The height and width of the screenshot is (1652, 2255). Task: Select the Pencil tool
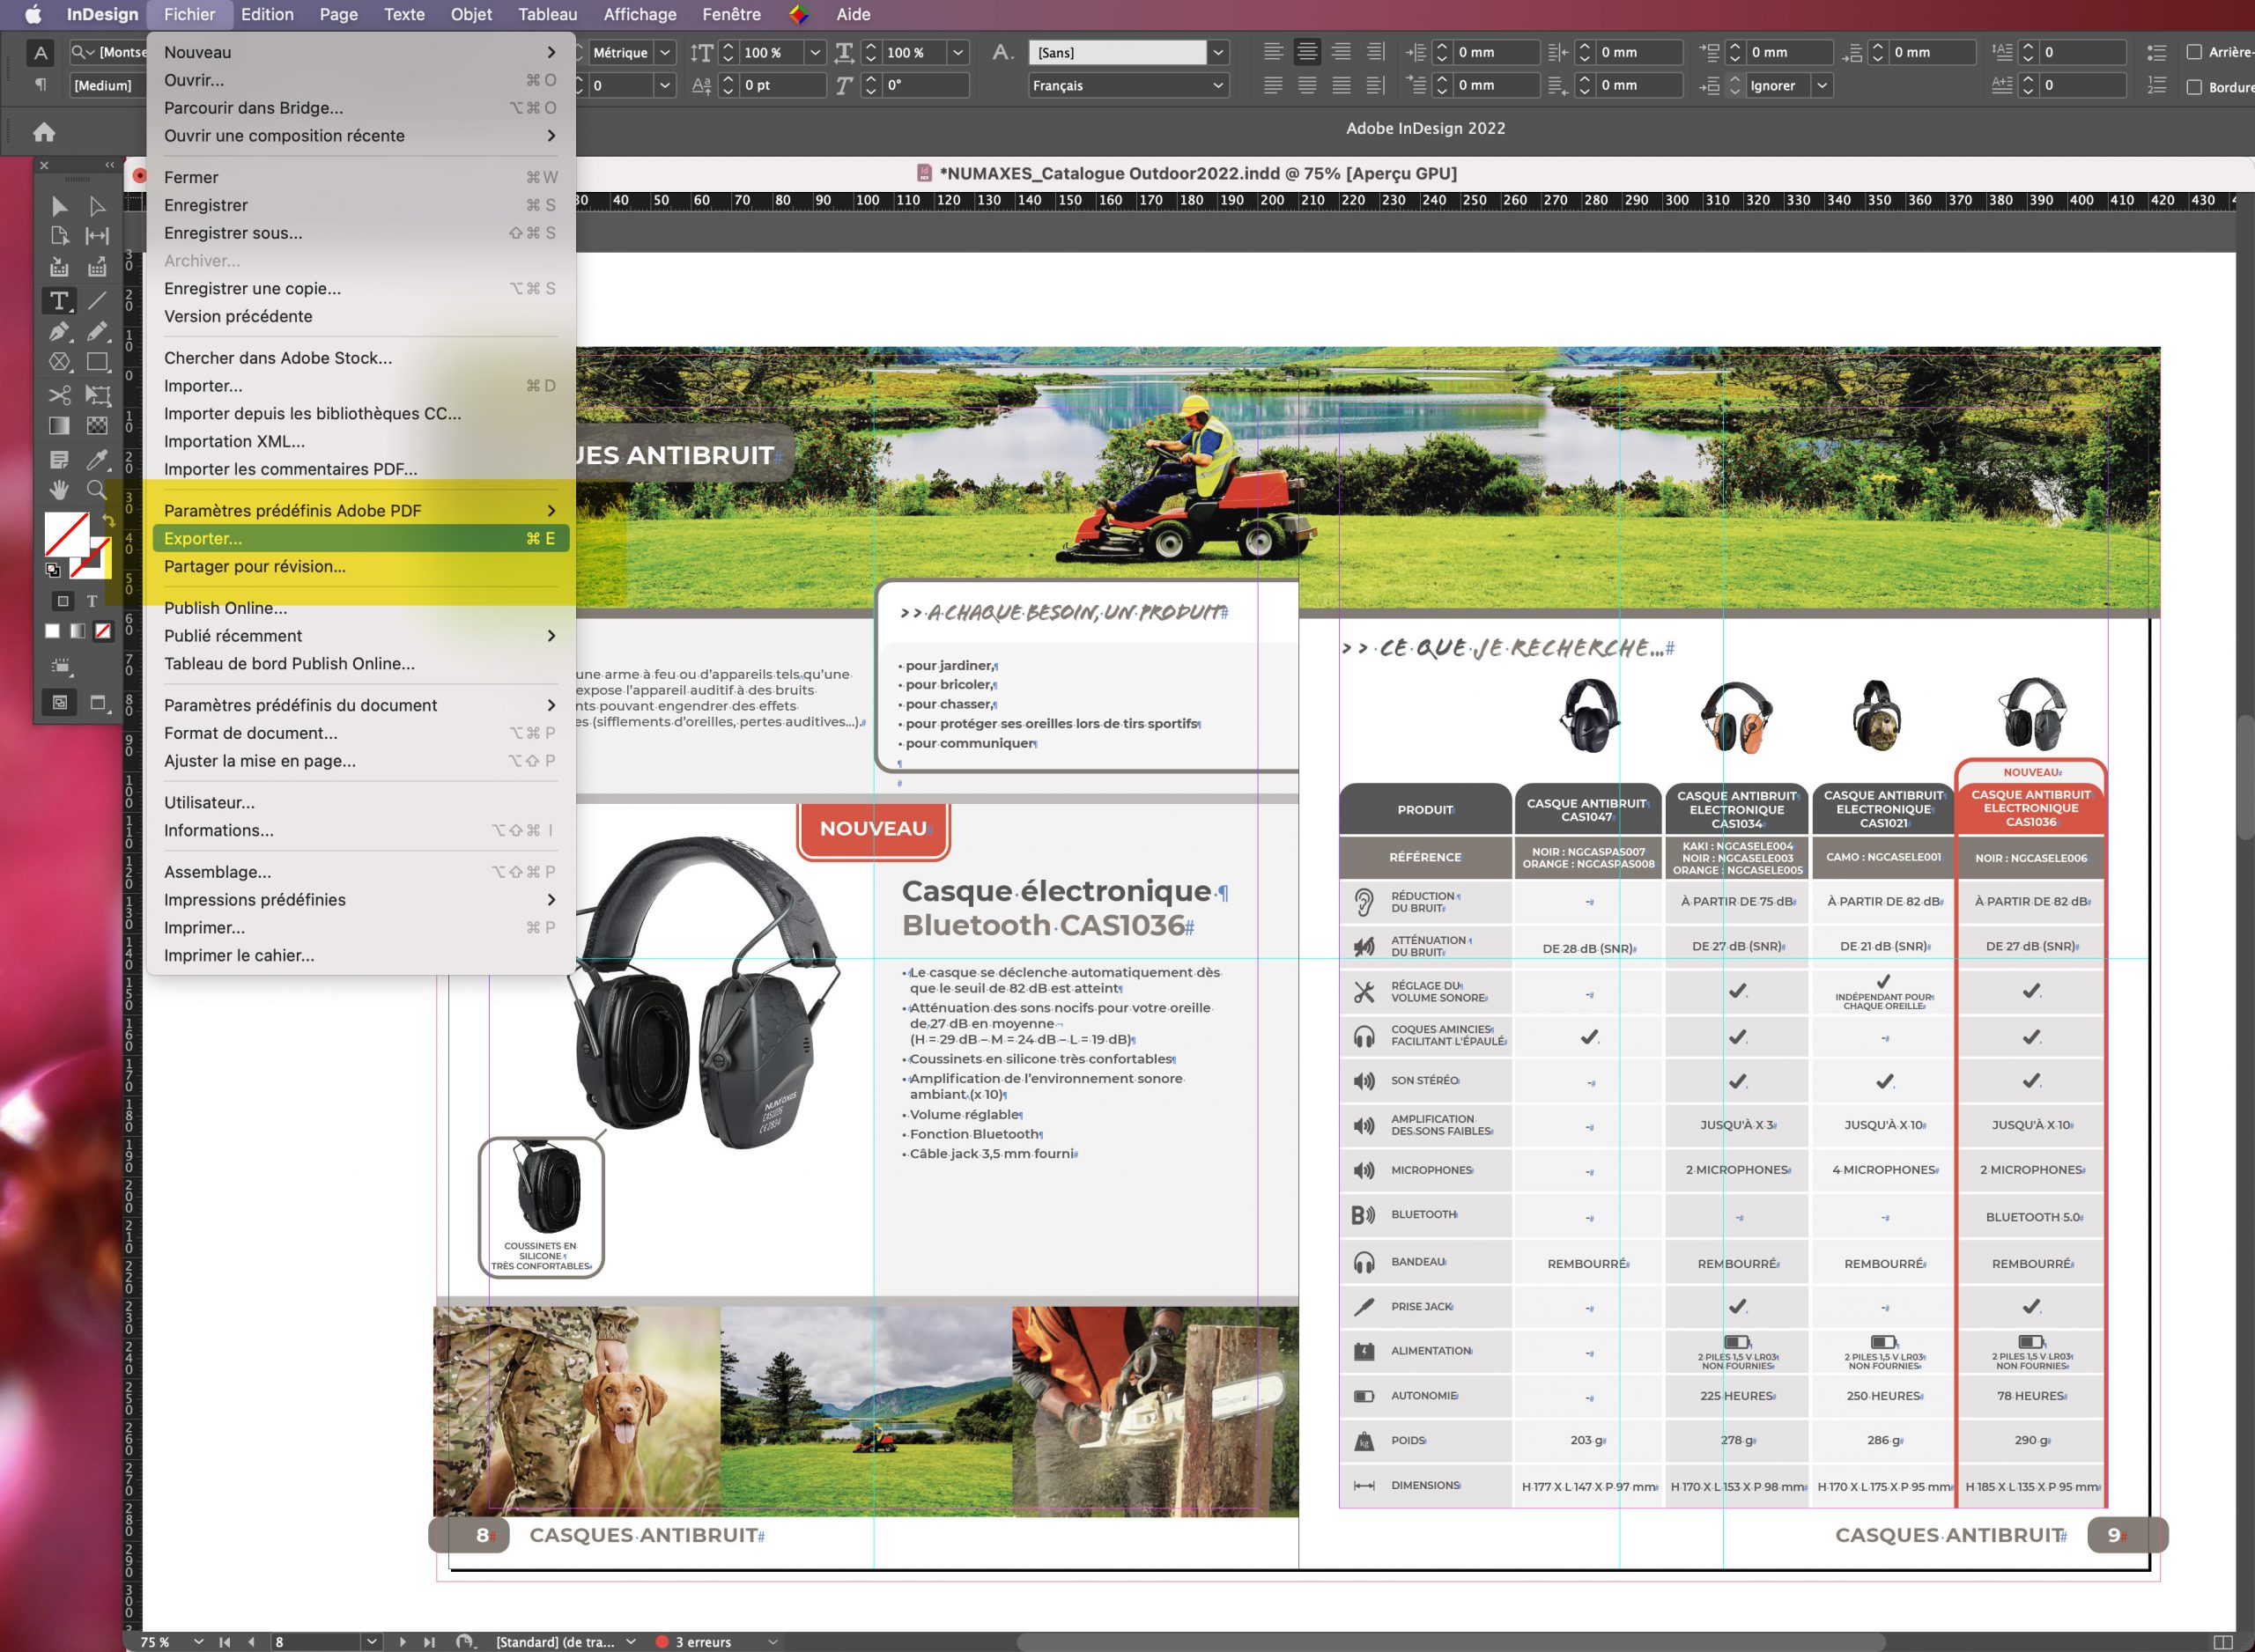pyautogui.click(x=97, y=331)
